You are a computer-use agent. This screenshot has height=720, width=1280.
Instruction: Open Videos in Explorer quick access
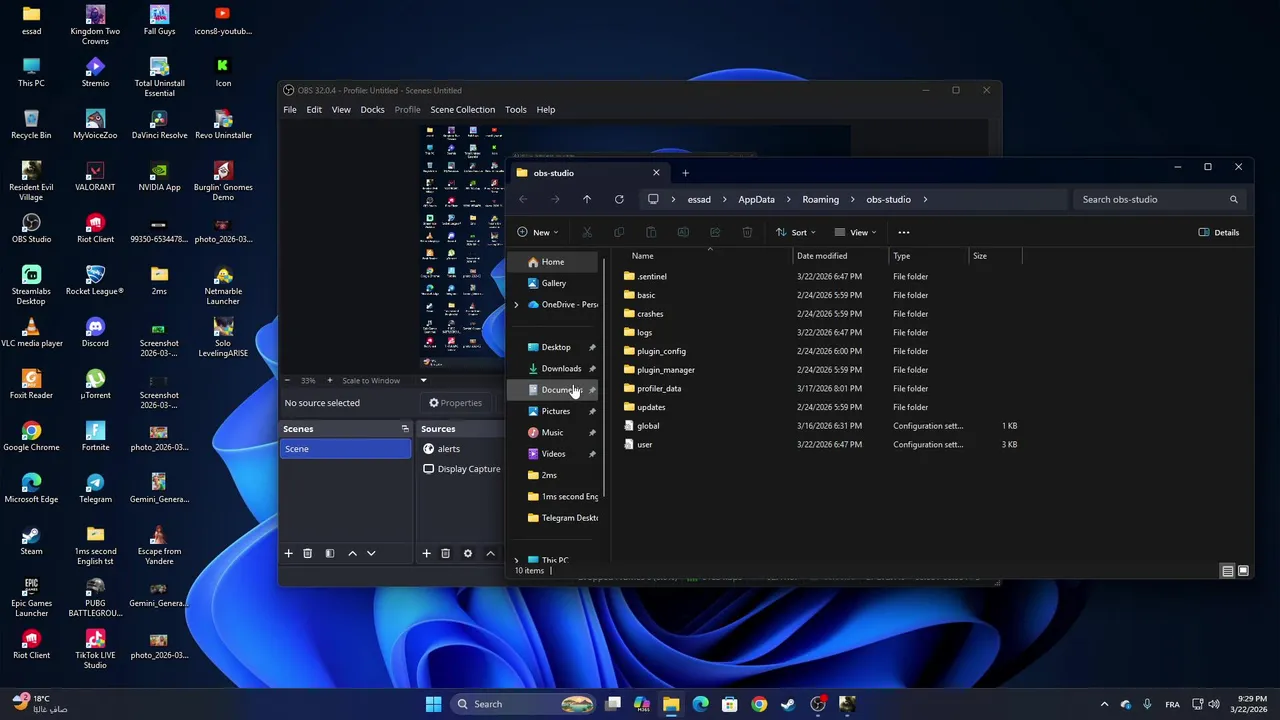553,454
